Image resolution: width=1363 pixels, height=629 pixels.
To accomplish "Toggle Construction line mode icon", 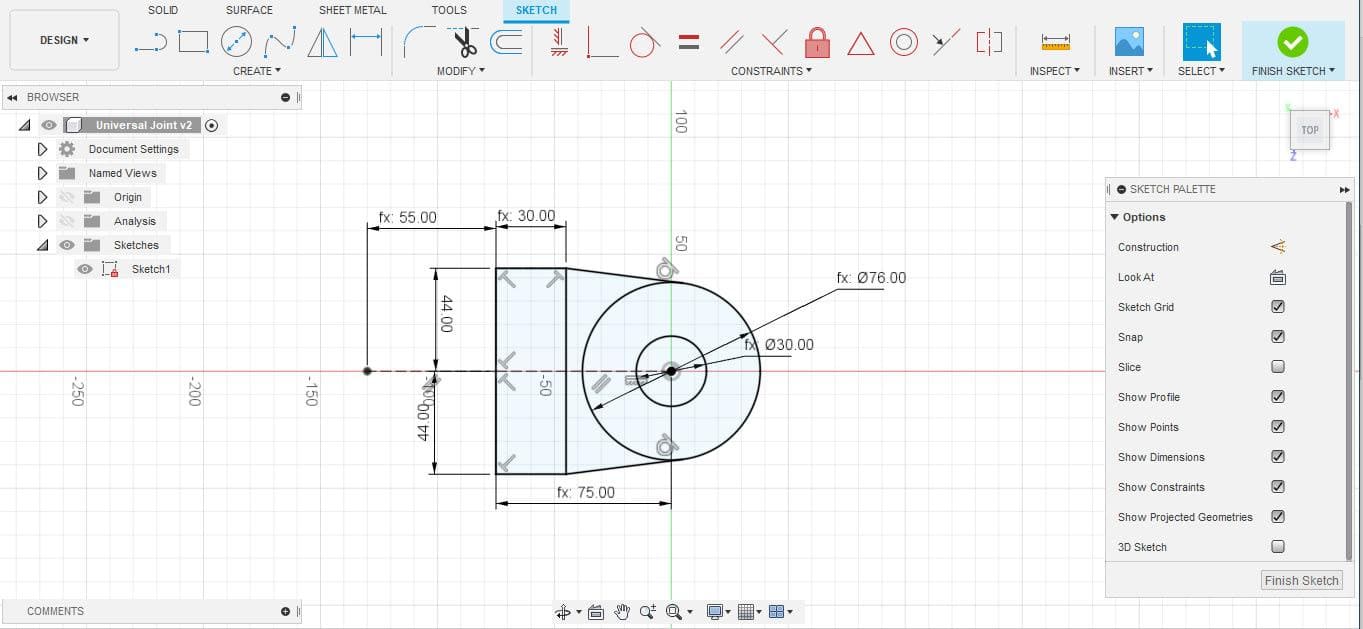I will [1277, 247].
